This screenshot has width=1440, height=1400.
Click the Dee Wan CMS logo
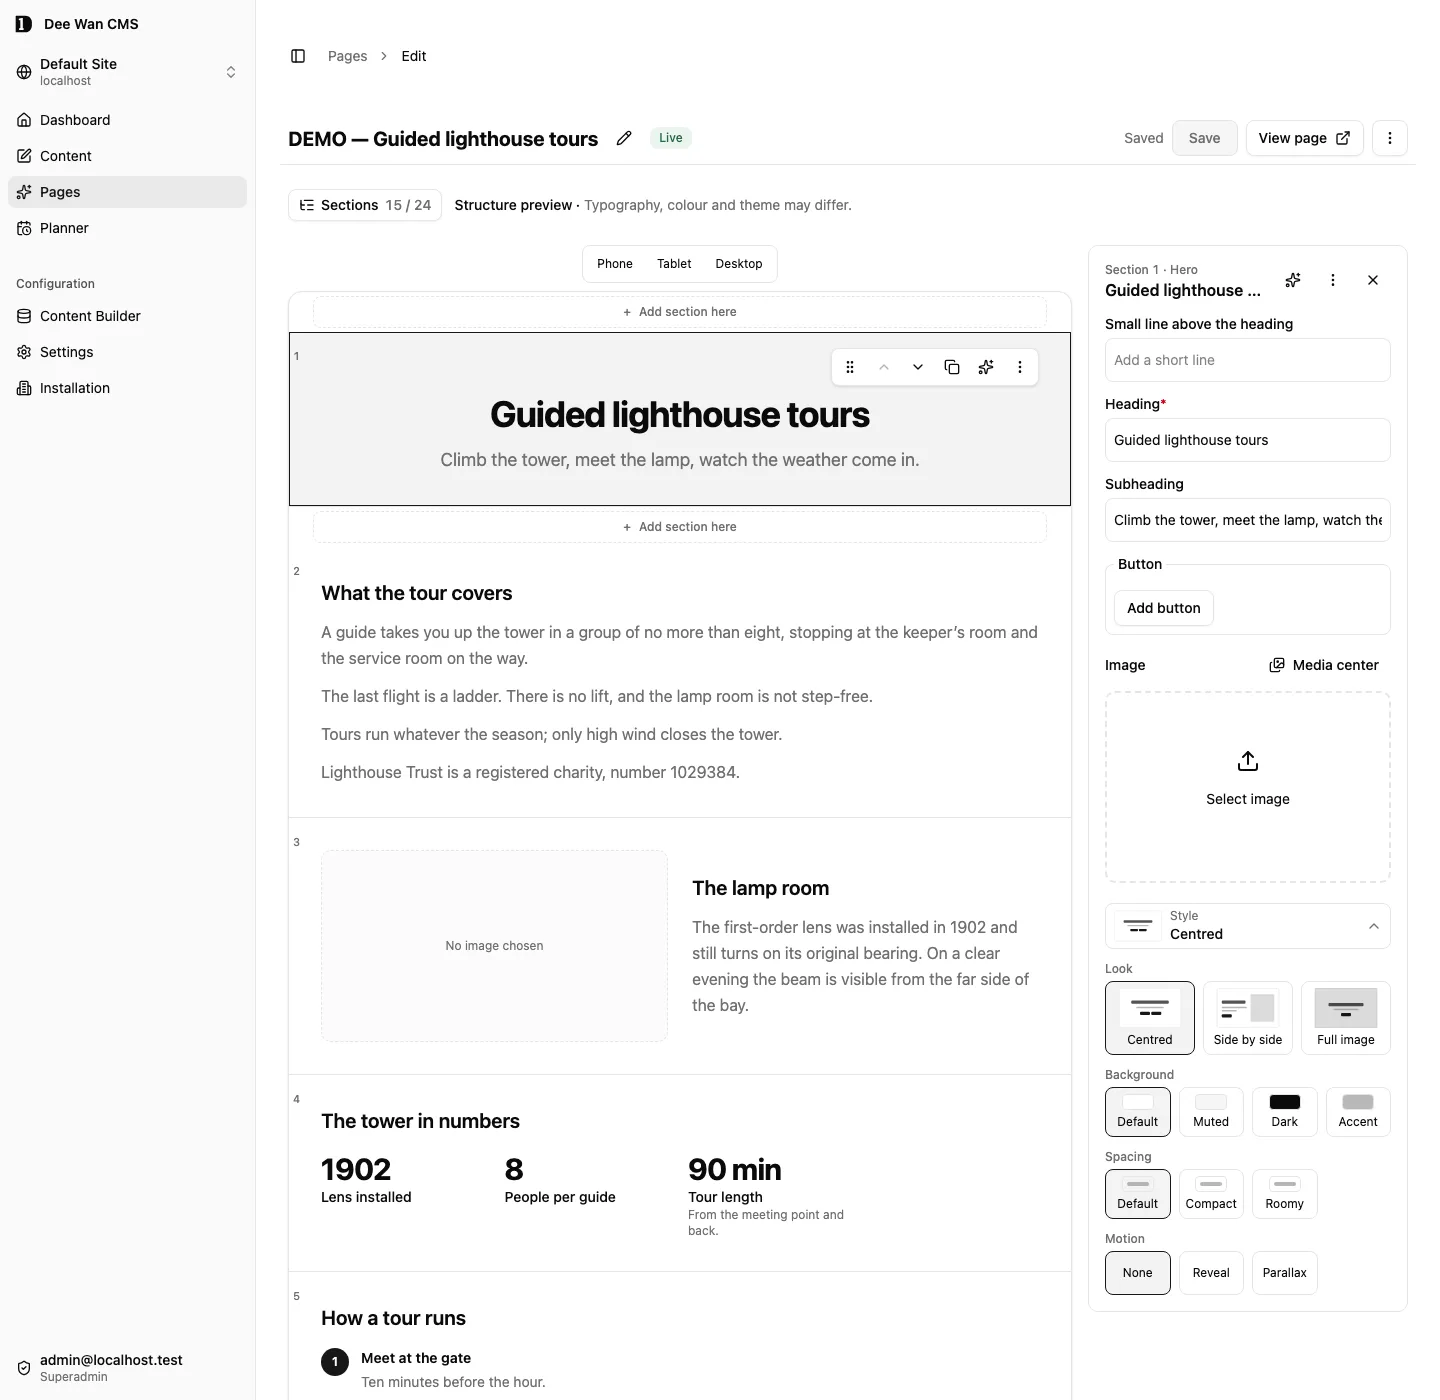[24, 24]
